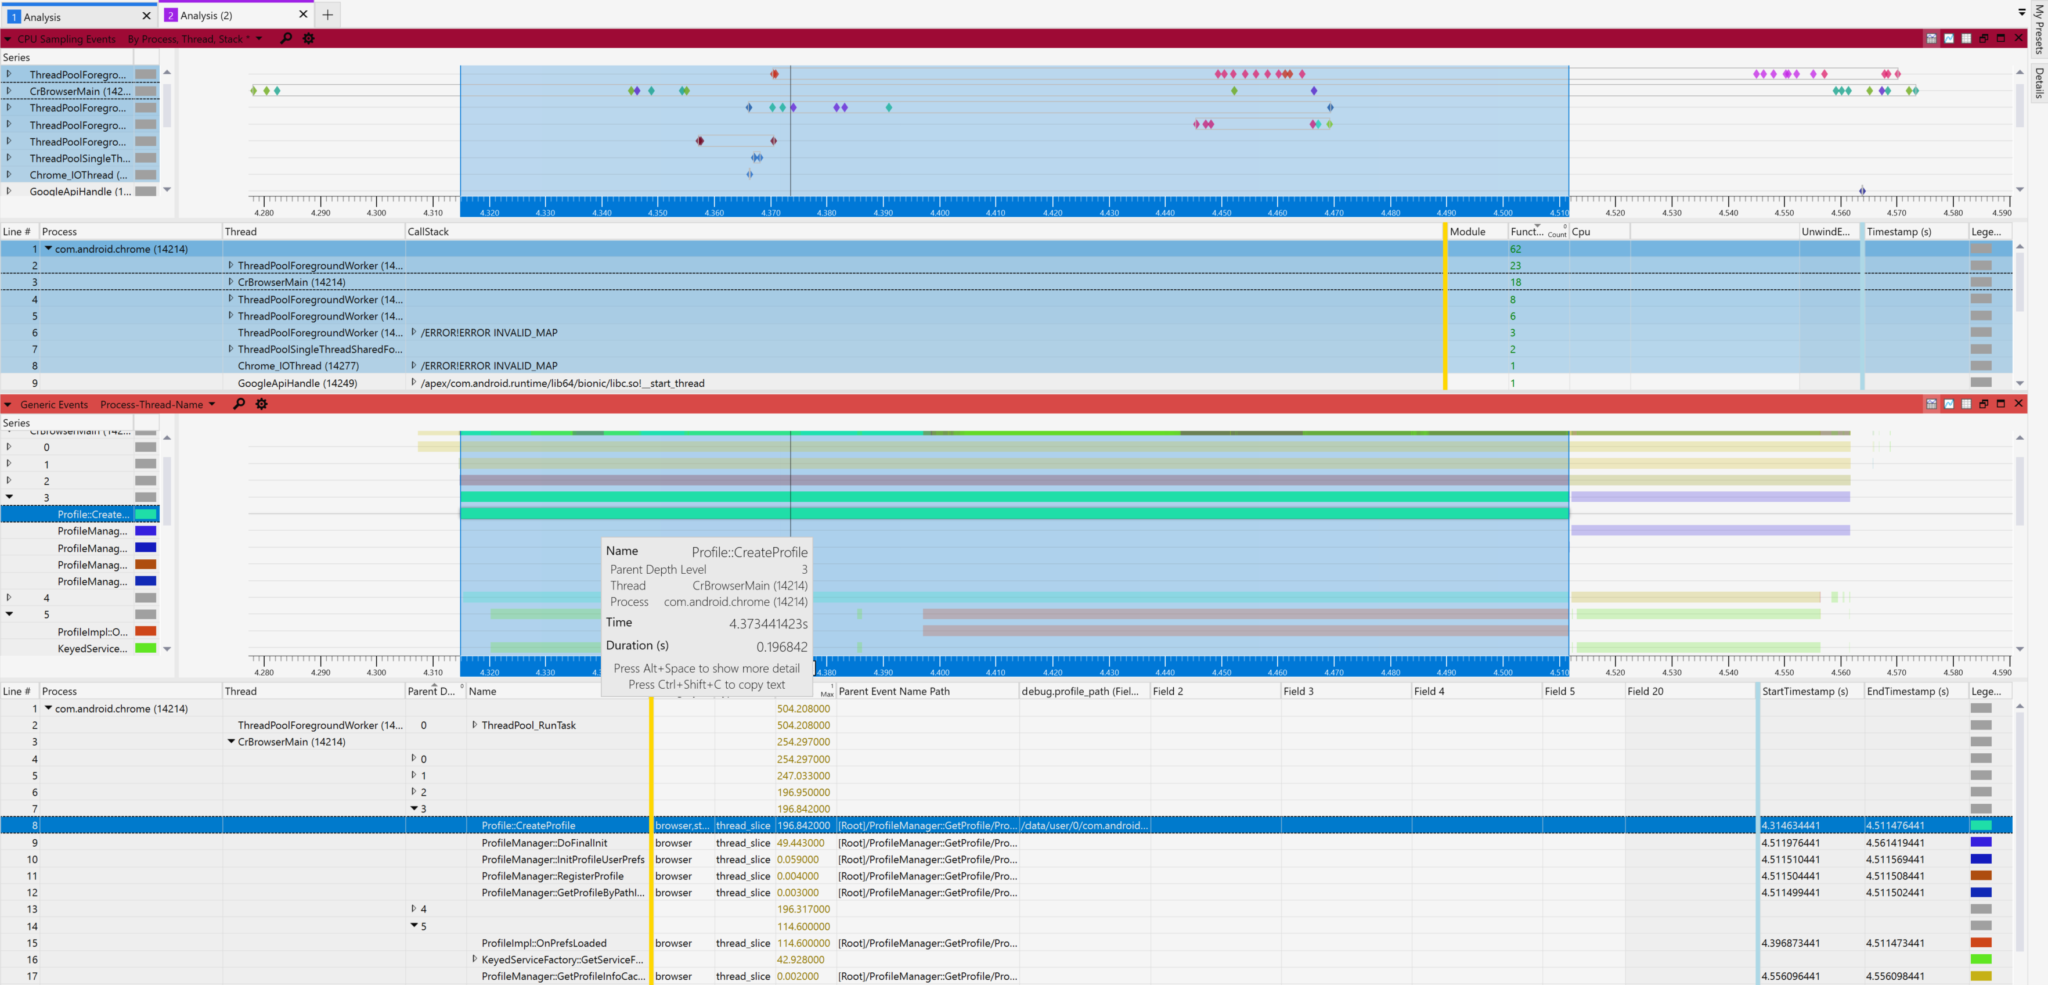Image resolution: width=2048 pixels, height=985 pixels.
Task: Open a new analysis tab with the plus button
Action: (327, 15)
